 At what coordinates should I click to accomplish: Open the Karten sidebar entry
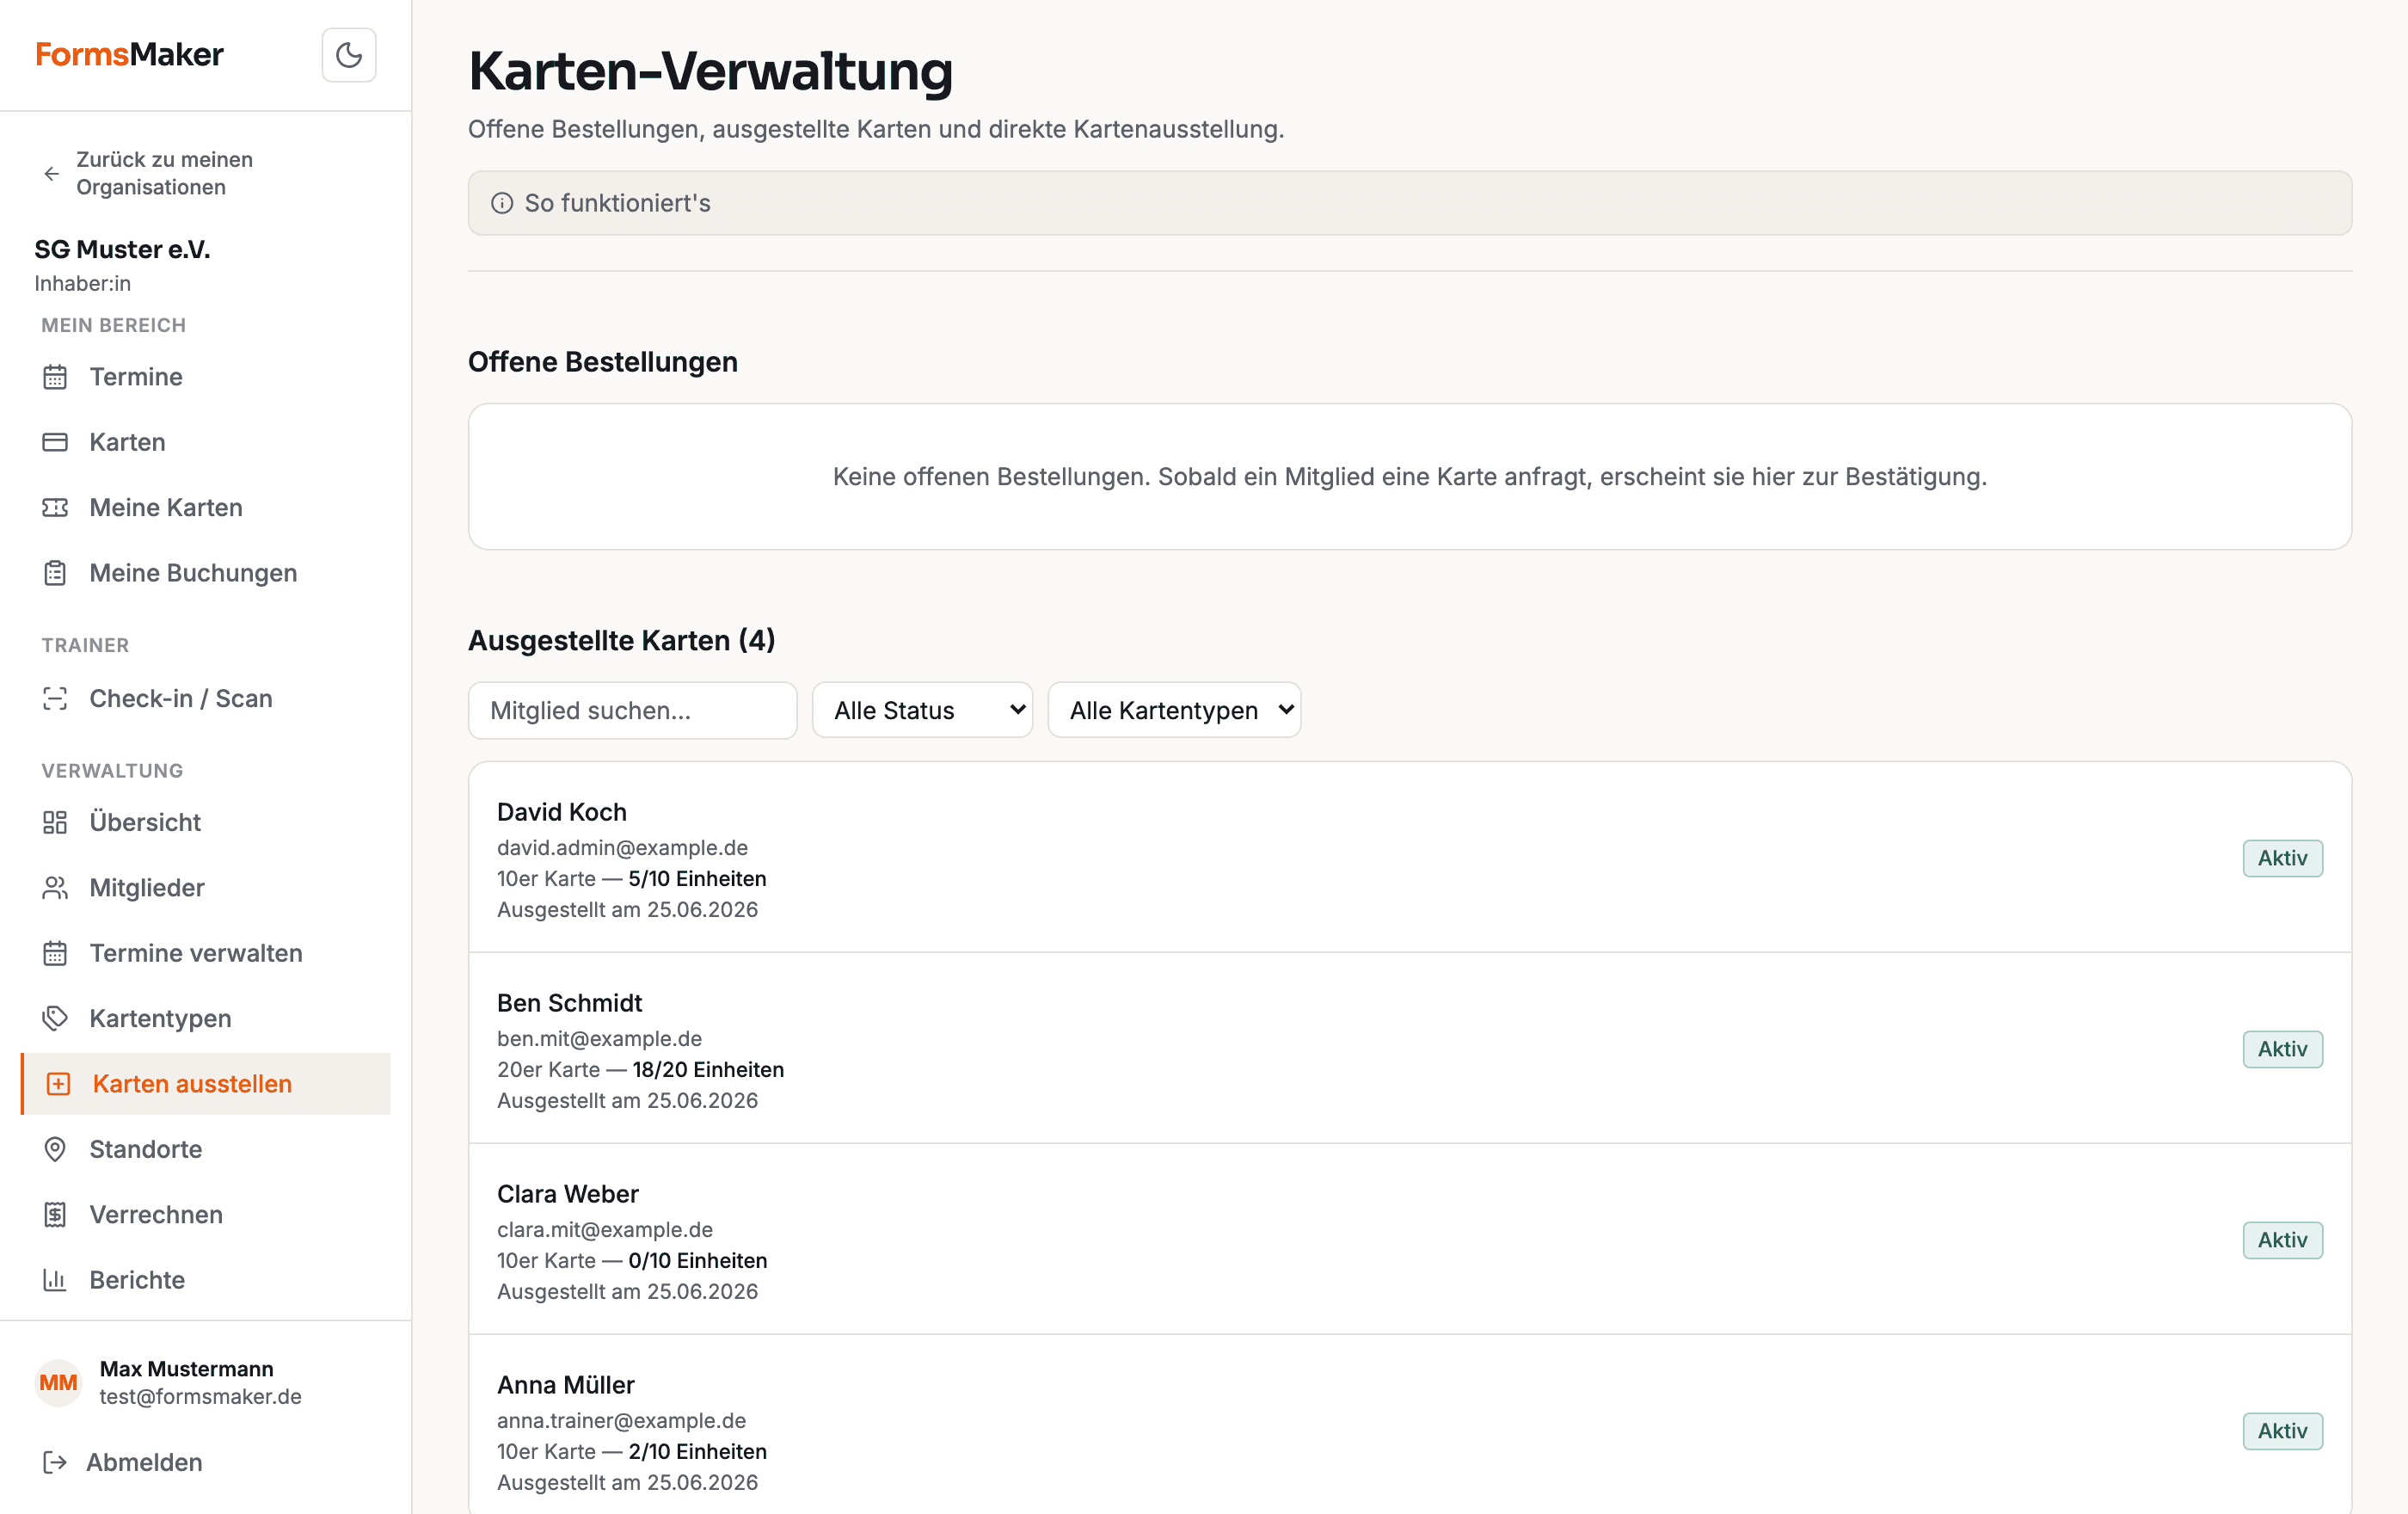tap(205, 442)
